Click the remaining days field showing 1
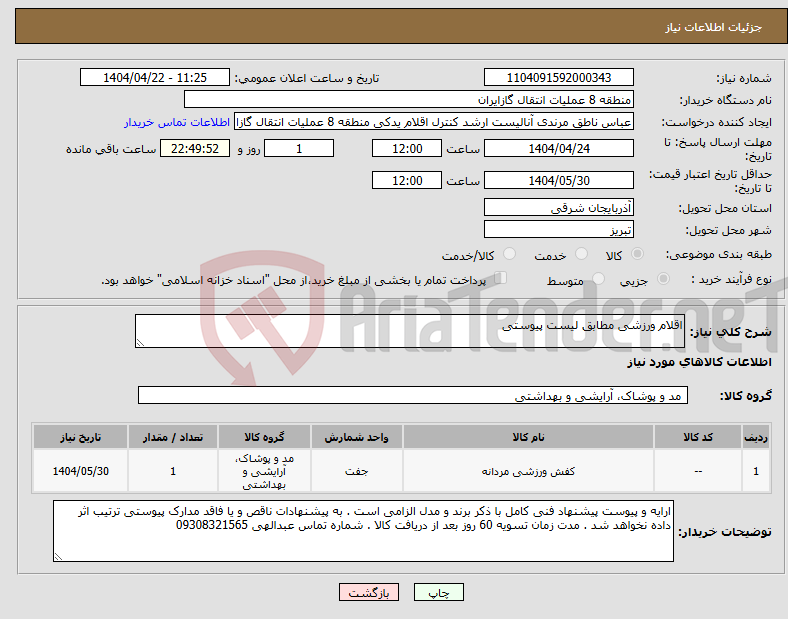Image resolution: width=788 pixels, height=619 pixels. point(299,148)
